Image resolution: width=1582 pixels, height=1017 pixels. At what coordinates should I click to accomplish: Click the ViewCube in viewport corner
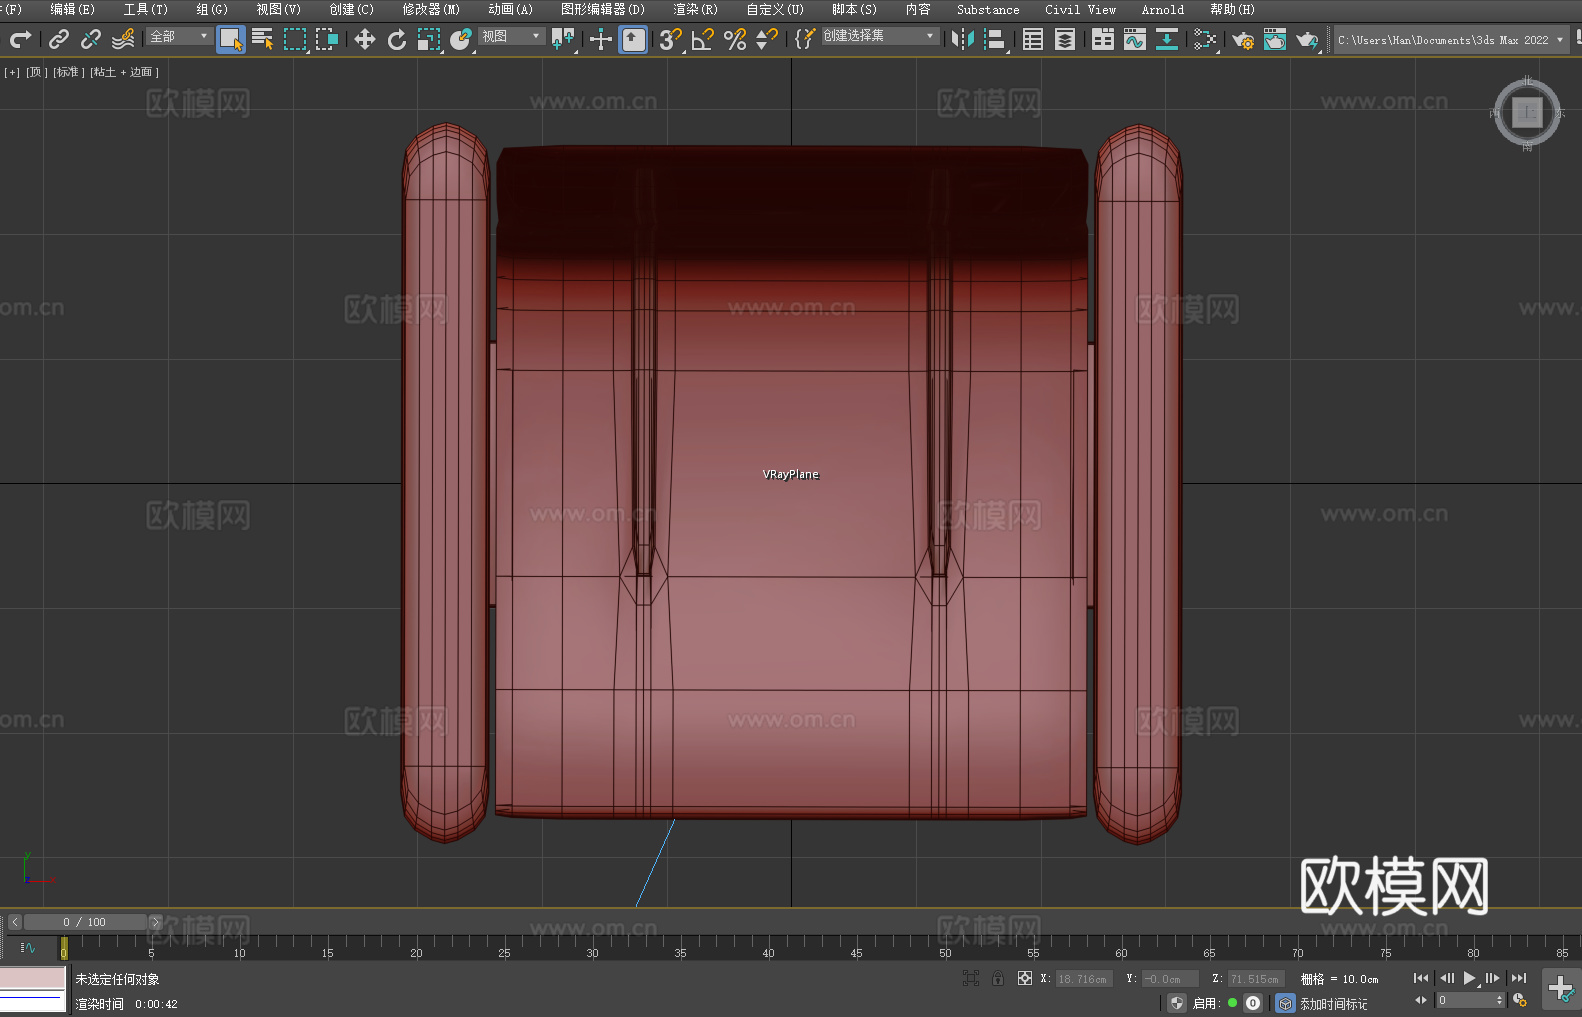1526,113
